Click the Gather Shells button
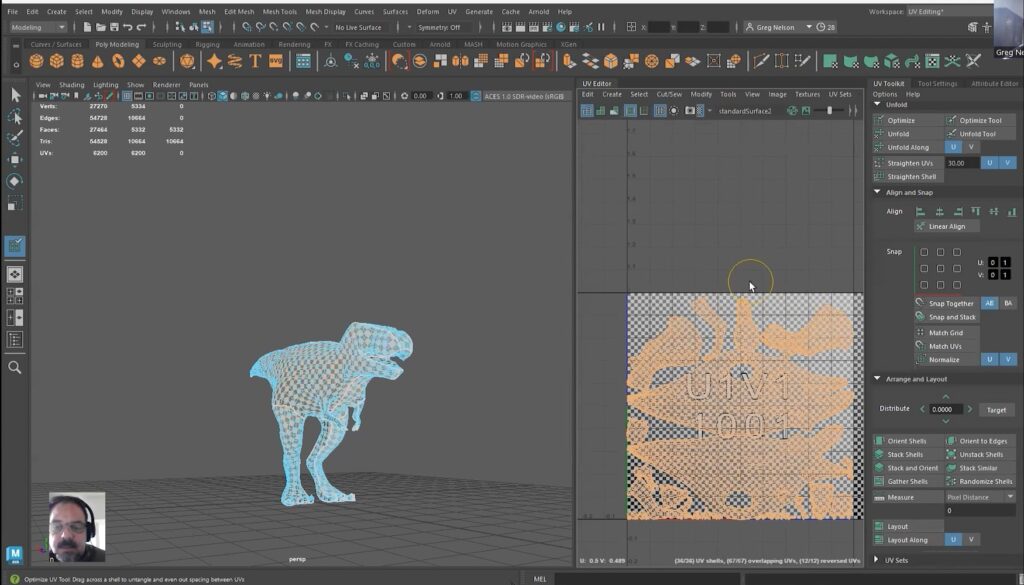Image resolution: width=1024 pixels, height=585 pixels. [908, 482]
